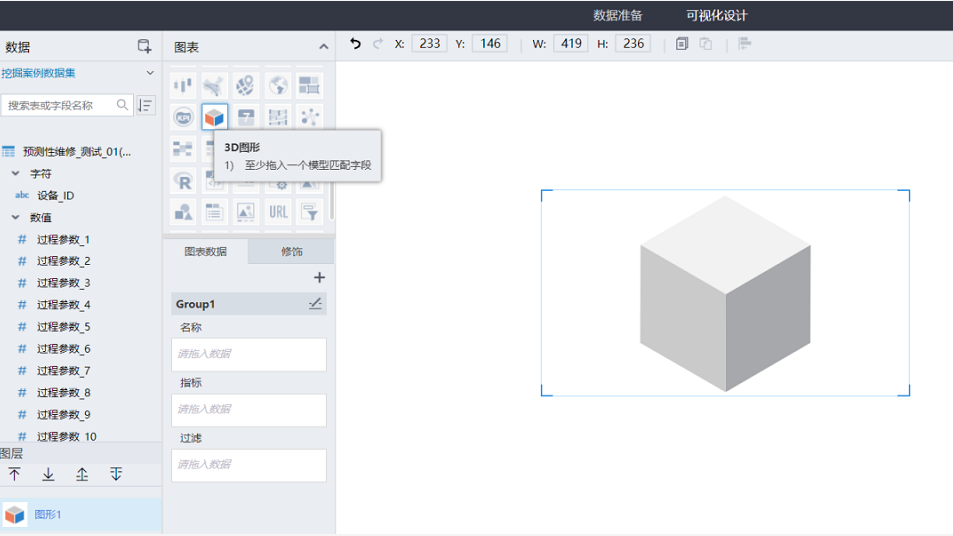Select the 图形1 layer item
953x536 pixels.
[x=48, y=515]
